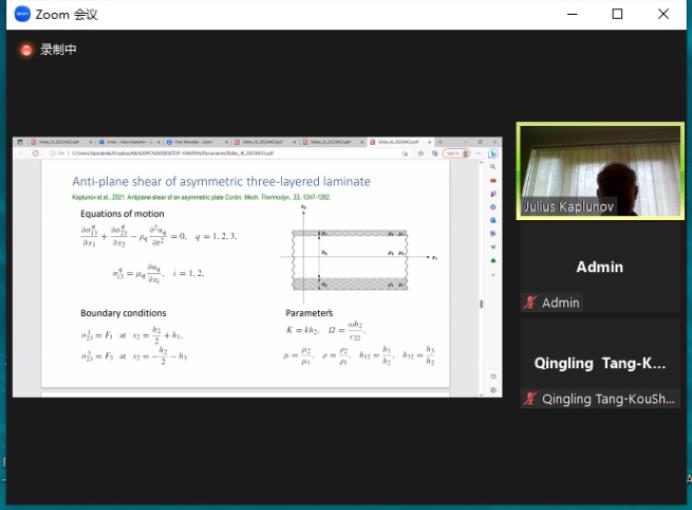Select Julius Kaplunov's video thumbnail
Screen dimensions: 692x510
click(x=598, y=170)
